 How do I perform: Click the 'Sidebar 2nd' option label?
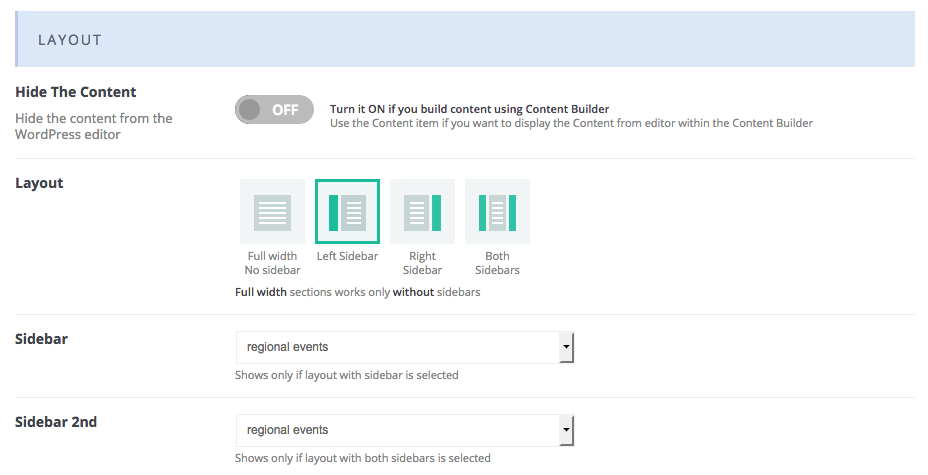56,422
